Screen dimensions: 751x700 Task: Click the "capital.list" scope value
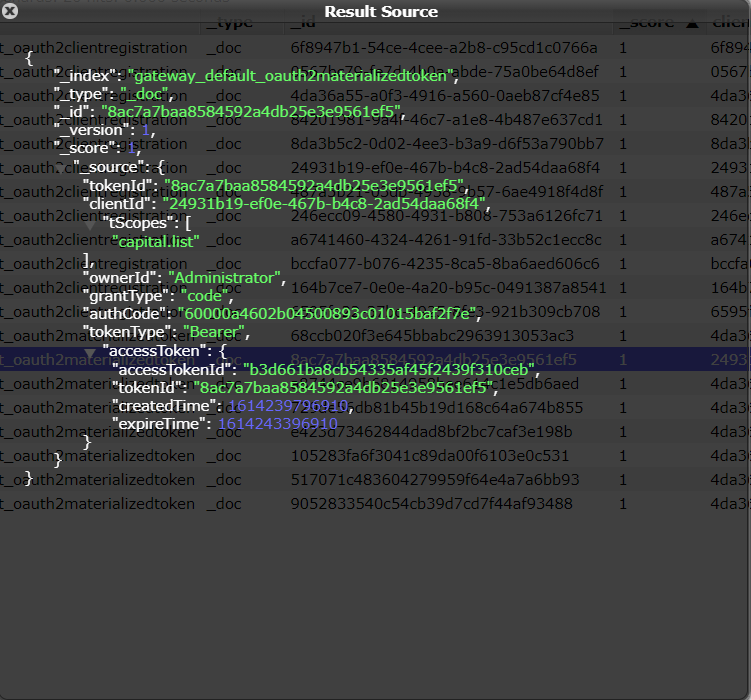pyautogui.click(x=156, y=241)
